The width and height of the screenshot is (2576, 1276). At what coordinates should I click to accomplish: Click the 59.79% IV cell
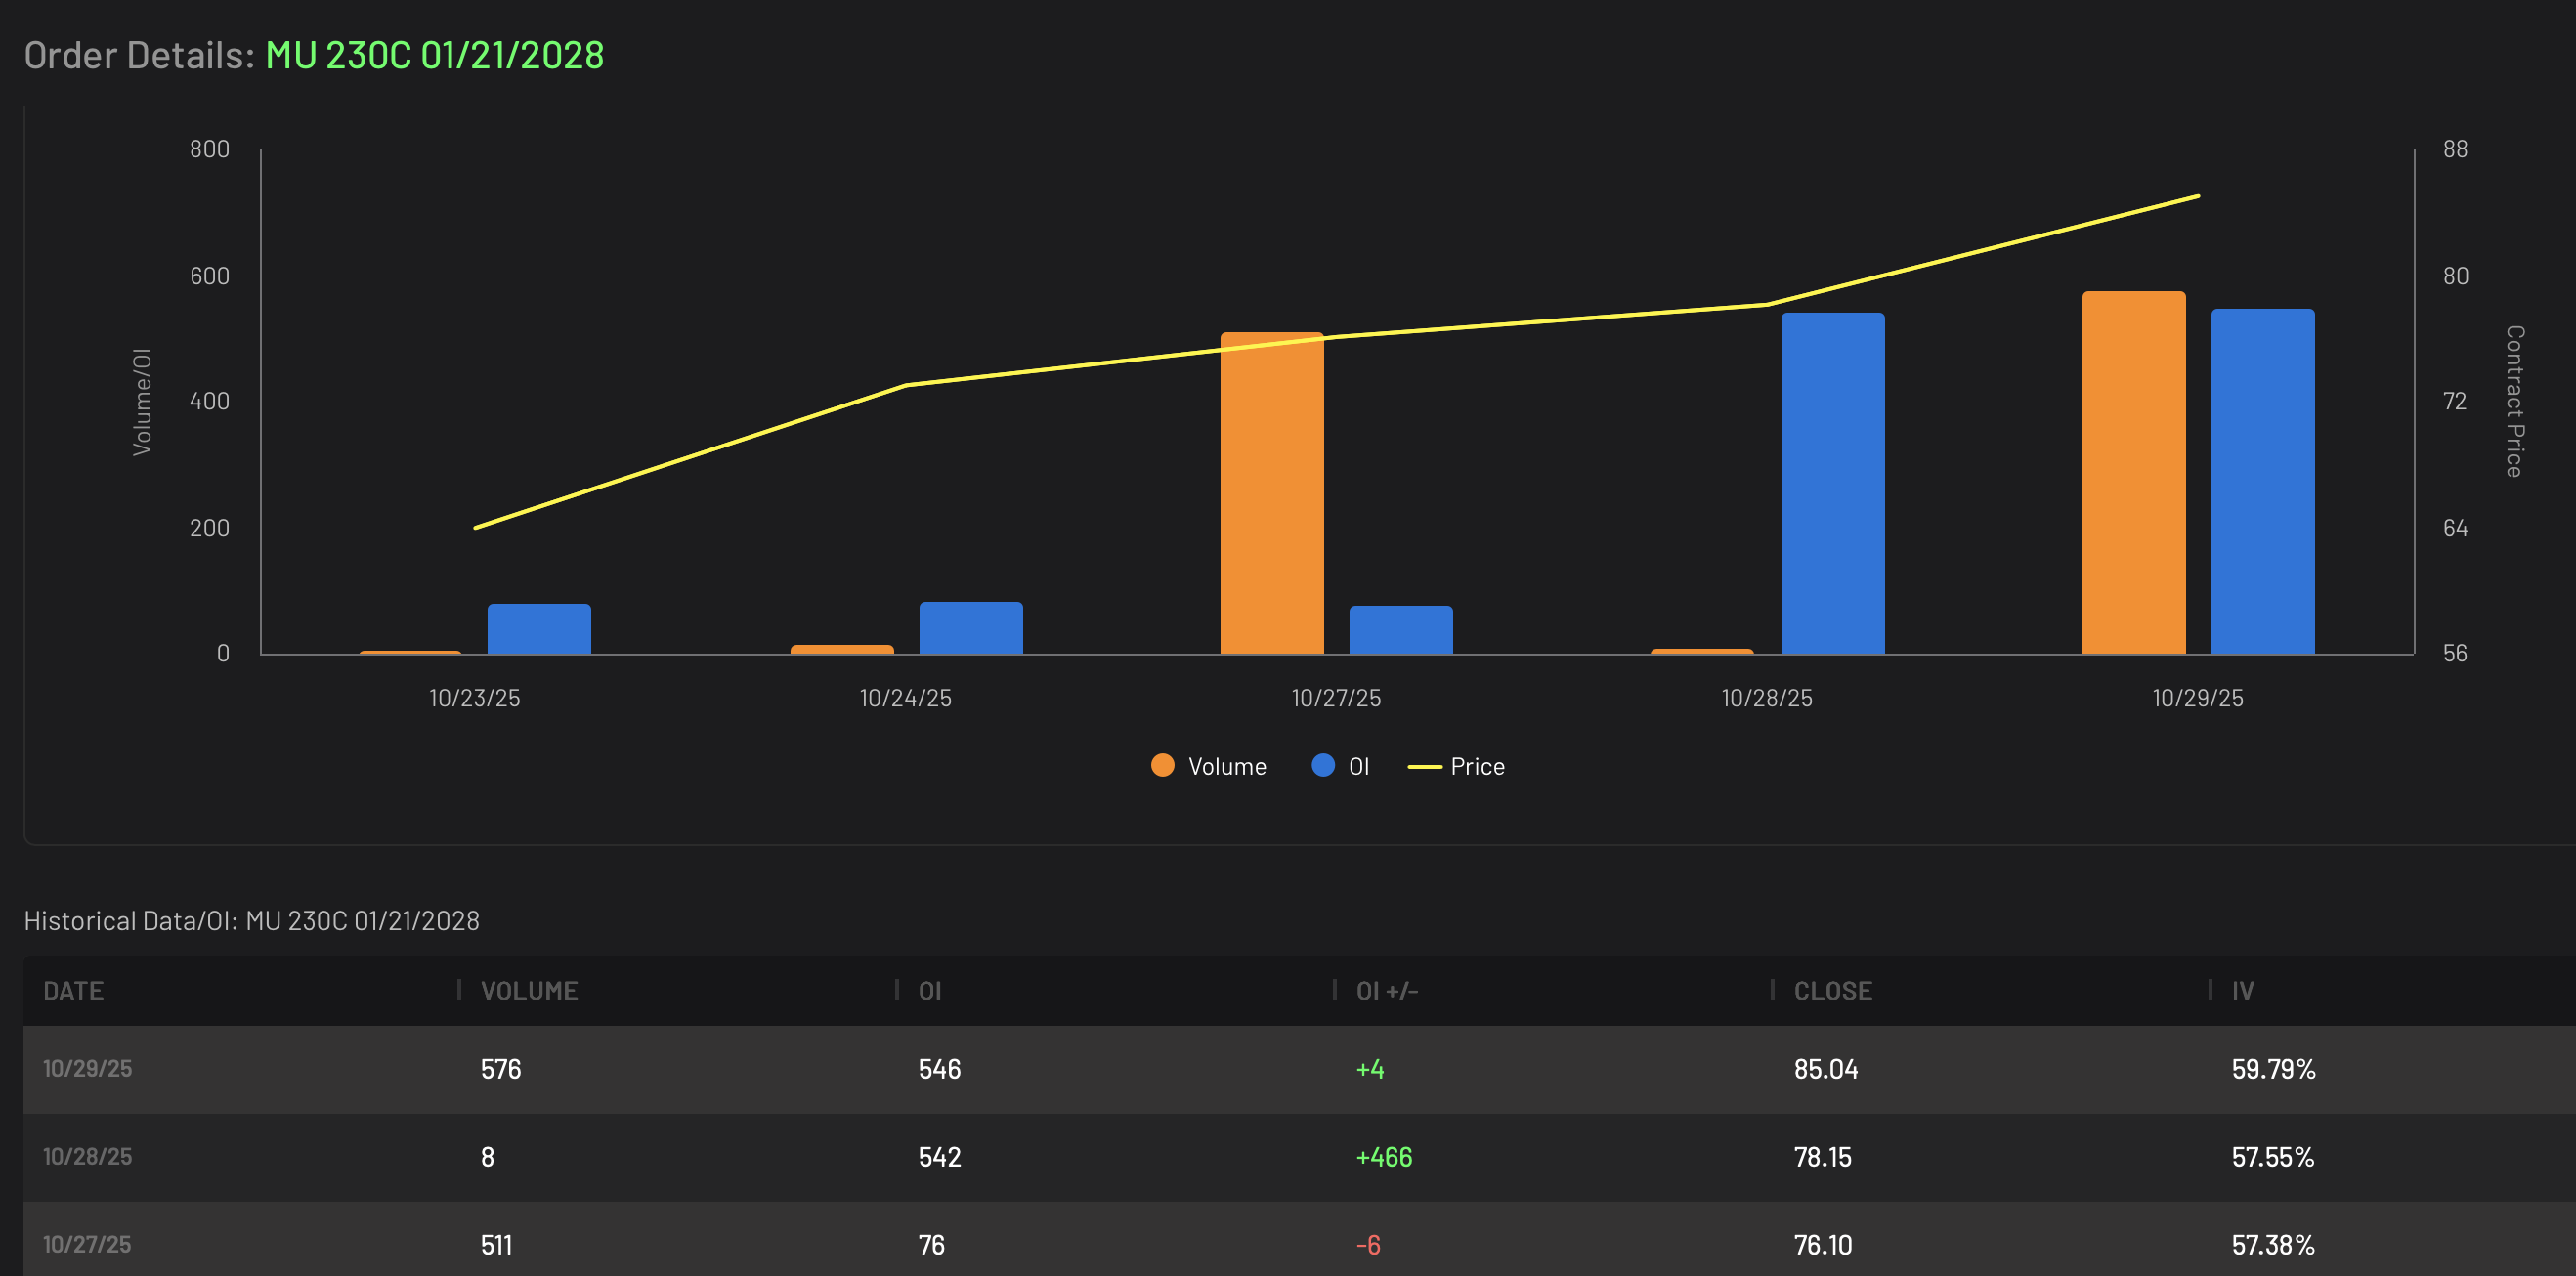click(x=2274, y=1069)
